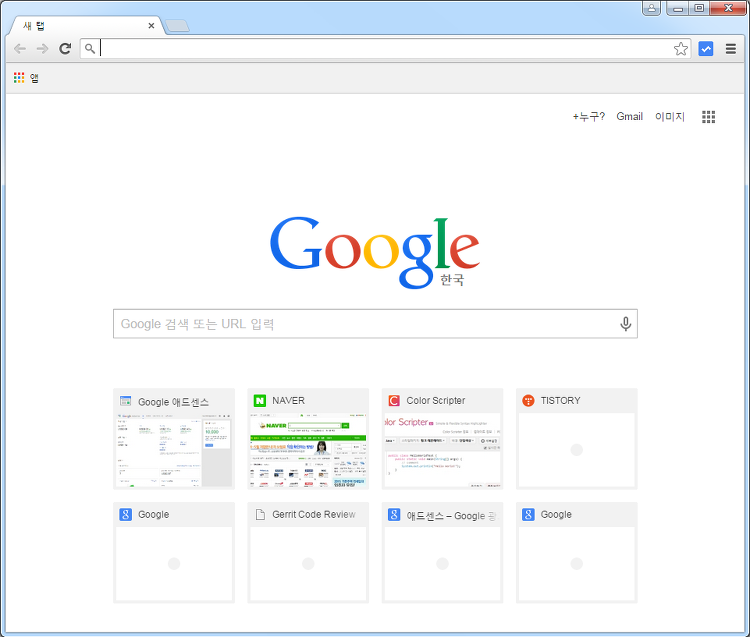Open the blue checkmark extension icon
This screenshot has width=750, height=637.
coord(706,49)
